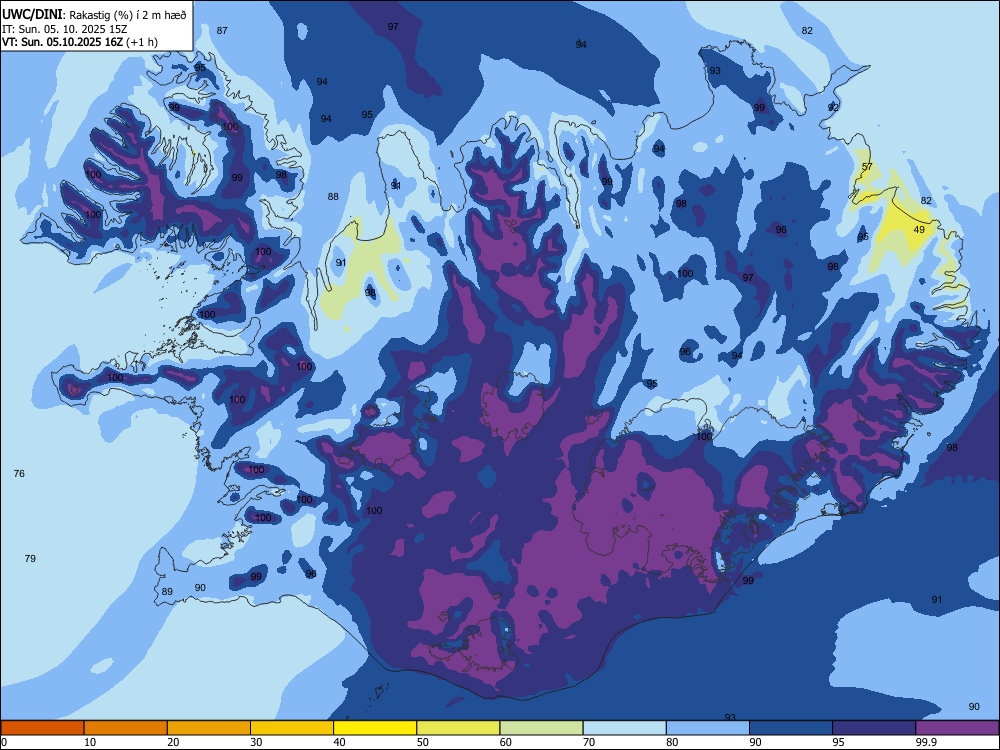Click the 60–70 light green legend swatch
The height and width of the screenshot is (750, 1000).
pos(541,728)
